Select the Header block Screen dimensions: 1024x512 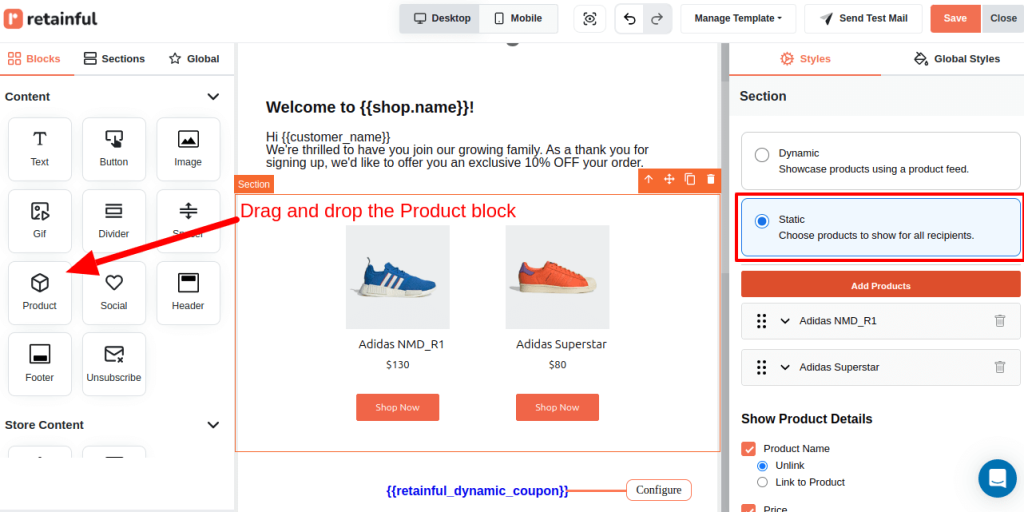pos(188,293)
